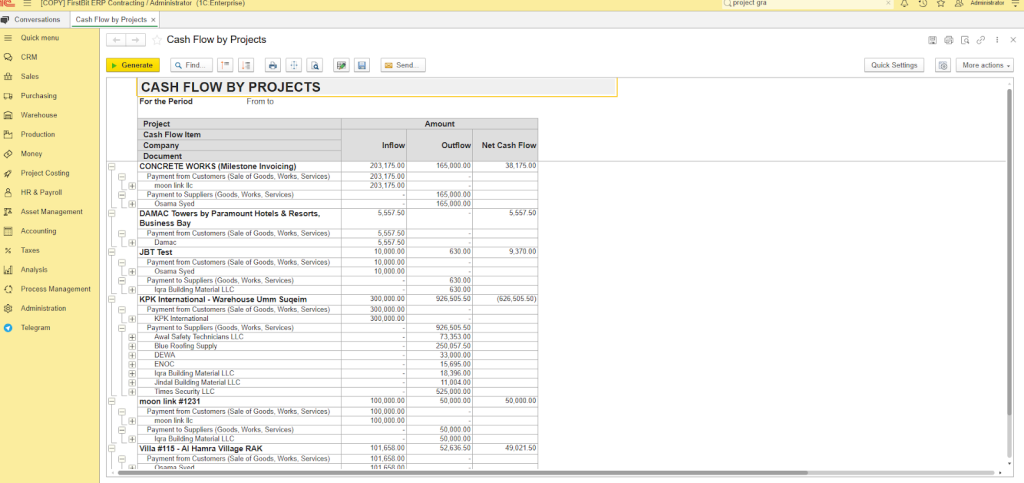Open the Purchasing section
The width and height of the screenshot is (1024, 483).
[x=39, y=96]
